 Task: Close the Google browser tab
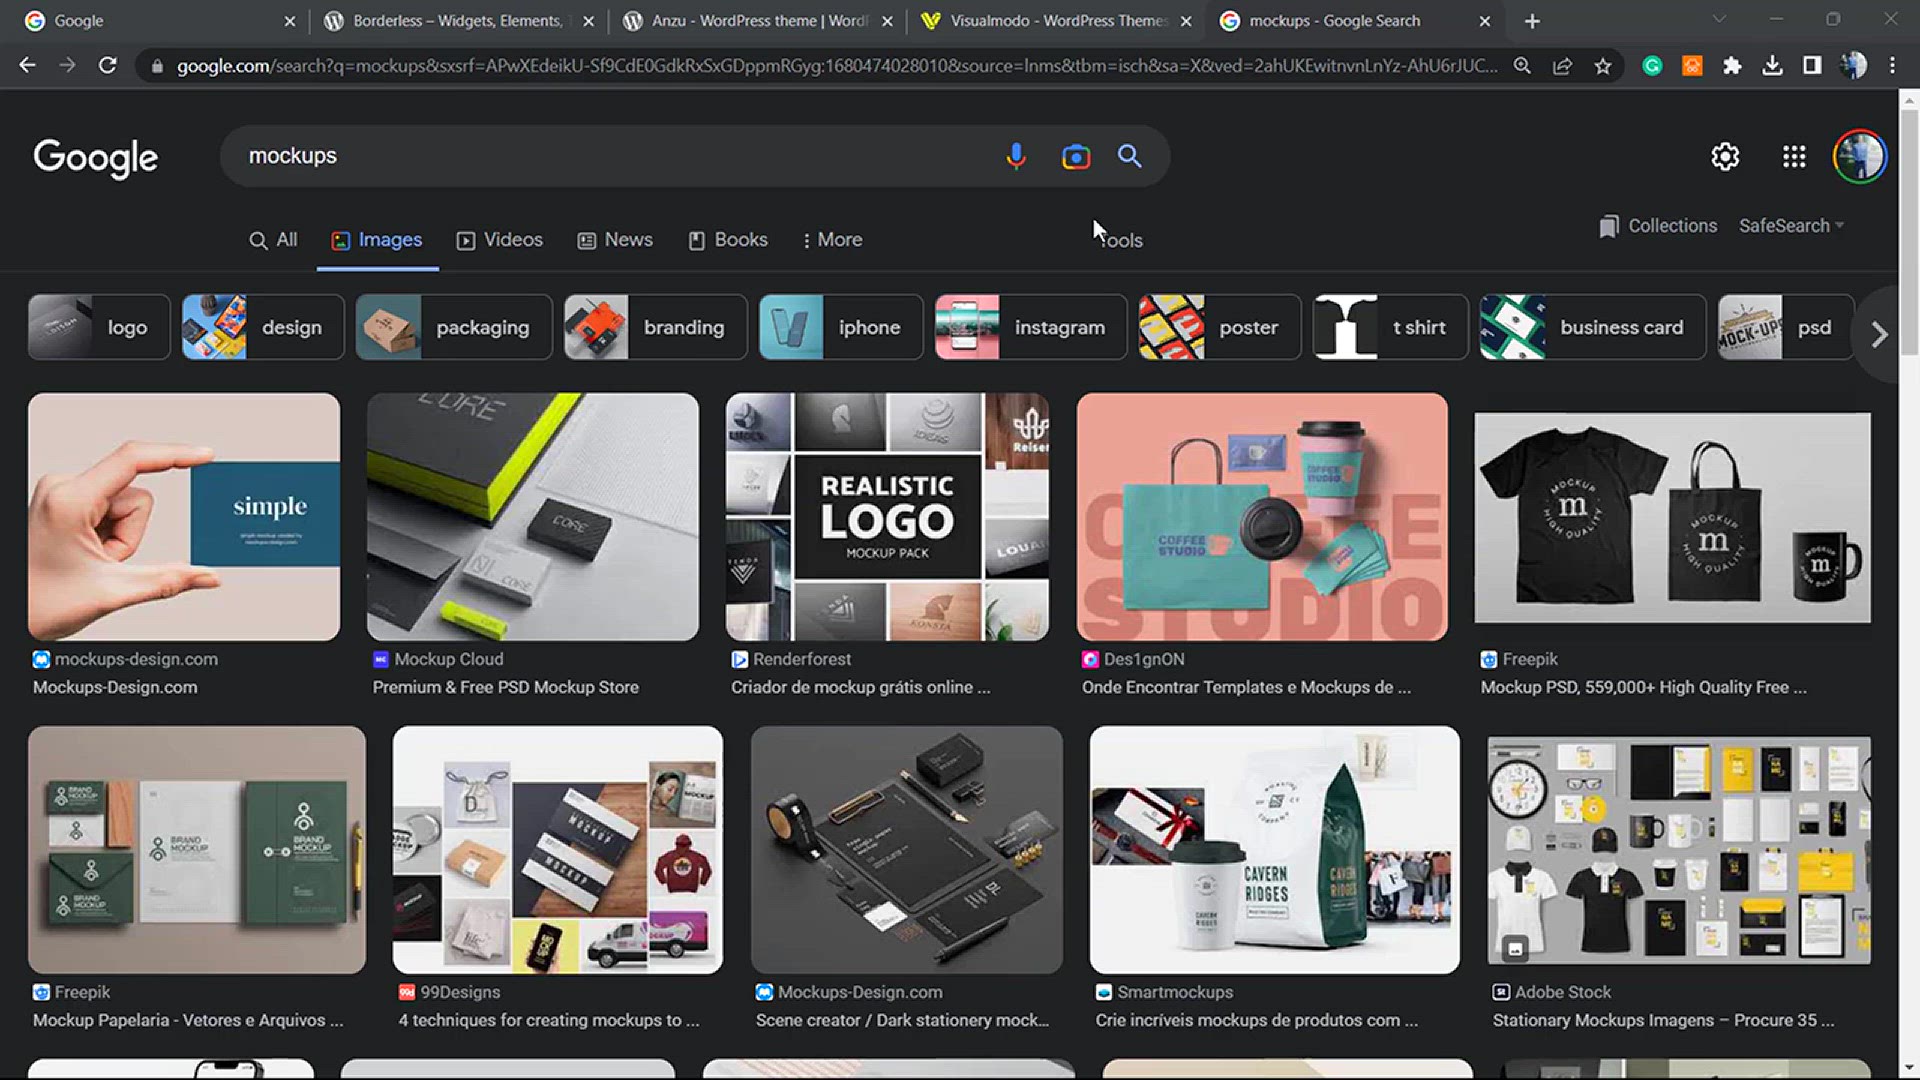(290, 21)
